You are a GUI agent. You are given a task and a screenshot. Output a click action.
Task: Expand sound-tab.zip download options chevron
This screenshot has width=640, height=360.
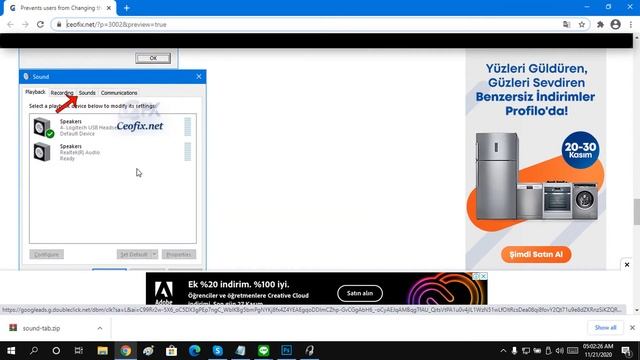100,328
